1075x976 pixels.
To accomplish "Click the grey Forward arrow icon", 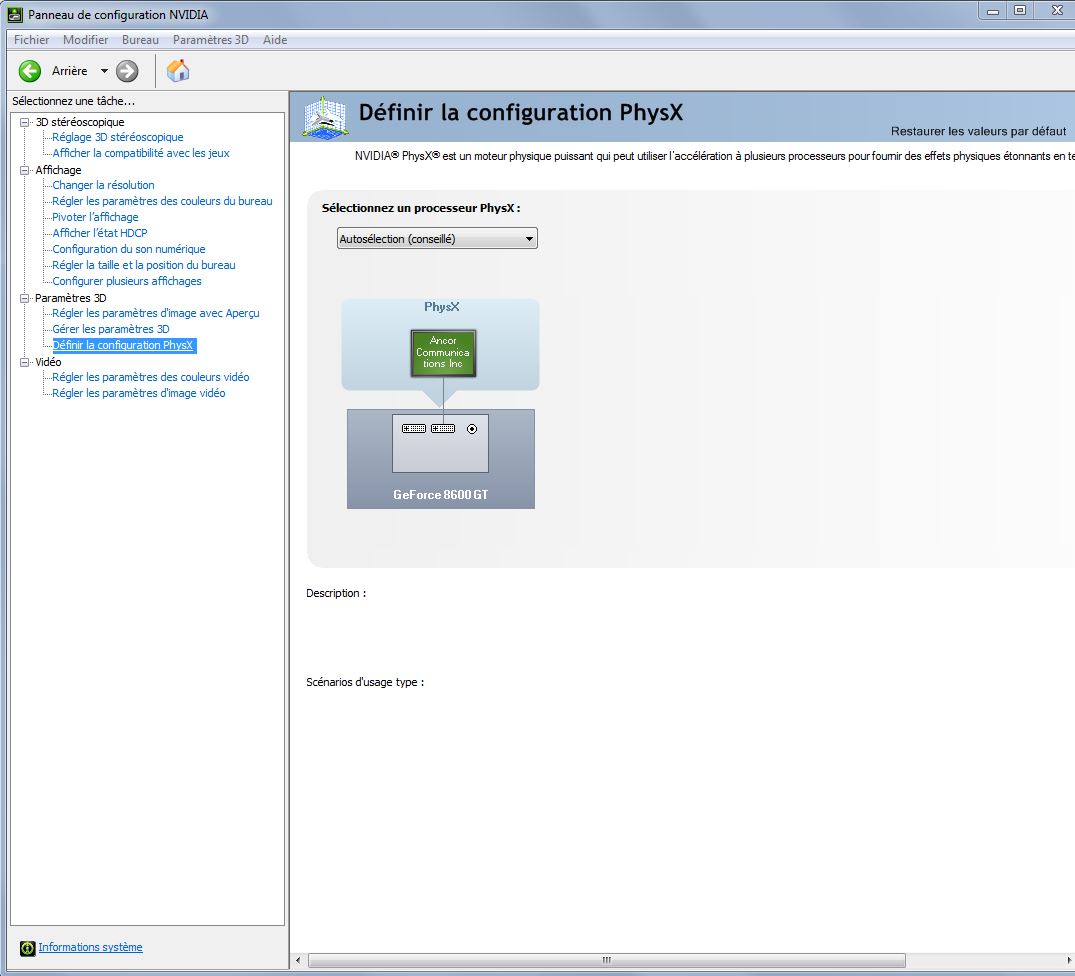I will click(x=127, y=71).
